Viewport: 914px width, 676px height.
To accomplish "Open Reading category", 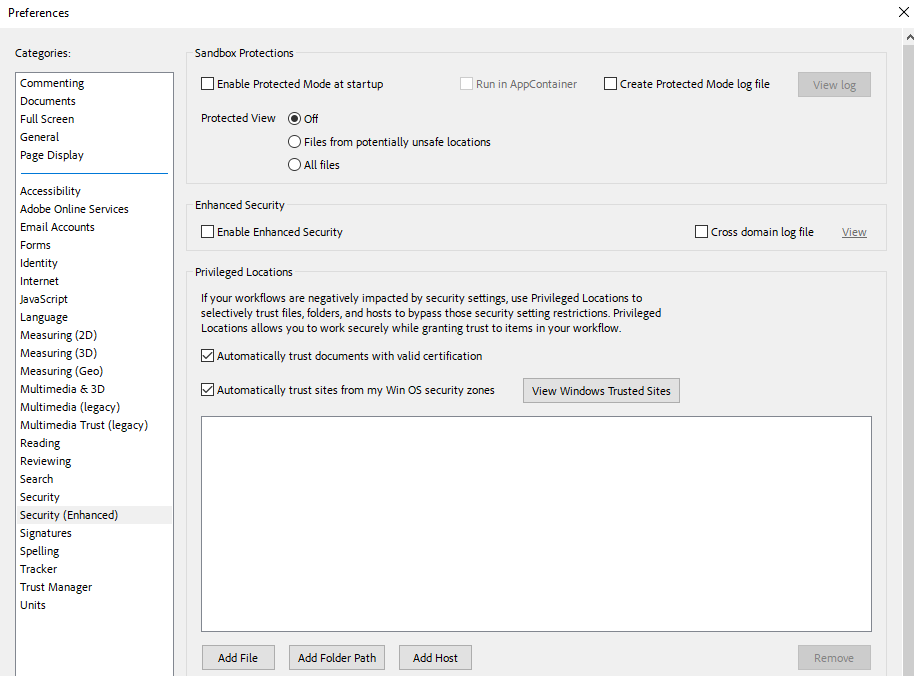I will pyautogui.click(x=94, y=443).
